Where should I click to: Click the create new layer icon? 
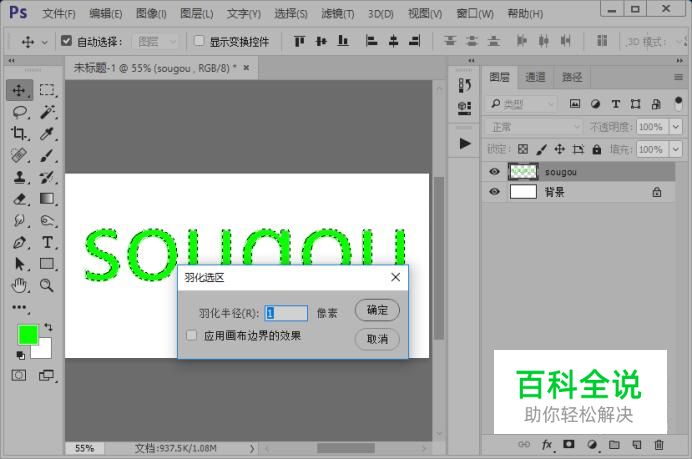click(637, 445)
